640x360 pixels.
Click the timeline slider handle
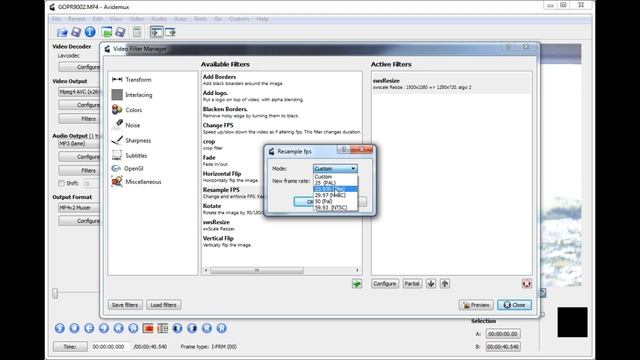coord(55,293)
